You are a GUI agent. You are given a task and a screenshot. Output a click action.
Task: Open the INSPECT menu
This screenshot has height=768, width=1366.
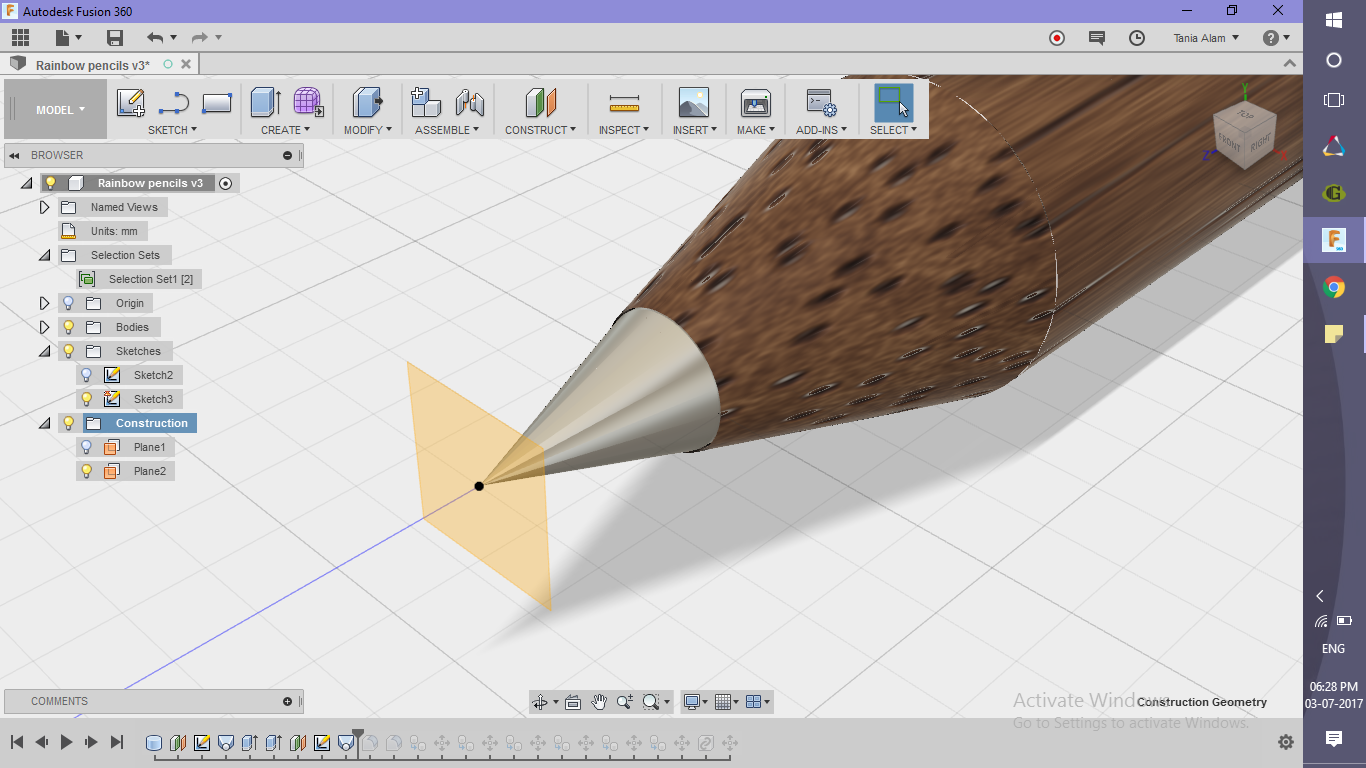[624, 130]
